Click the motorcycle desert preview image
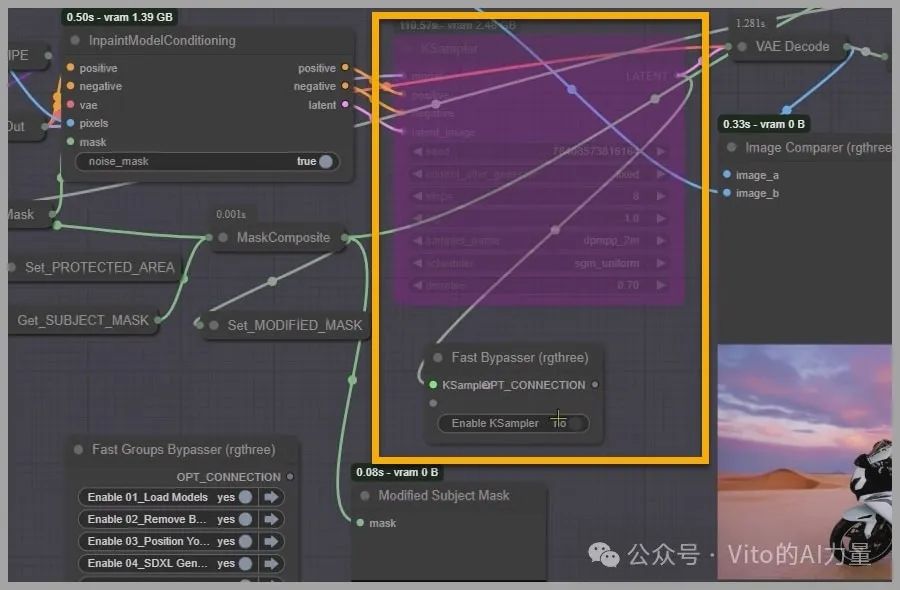Screen dimensions: 900x590 (x=804, y=463)
